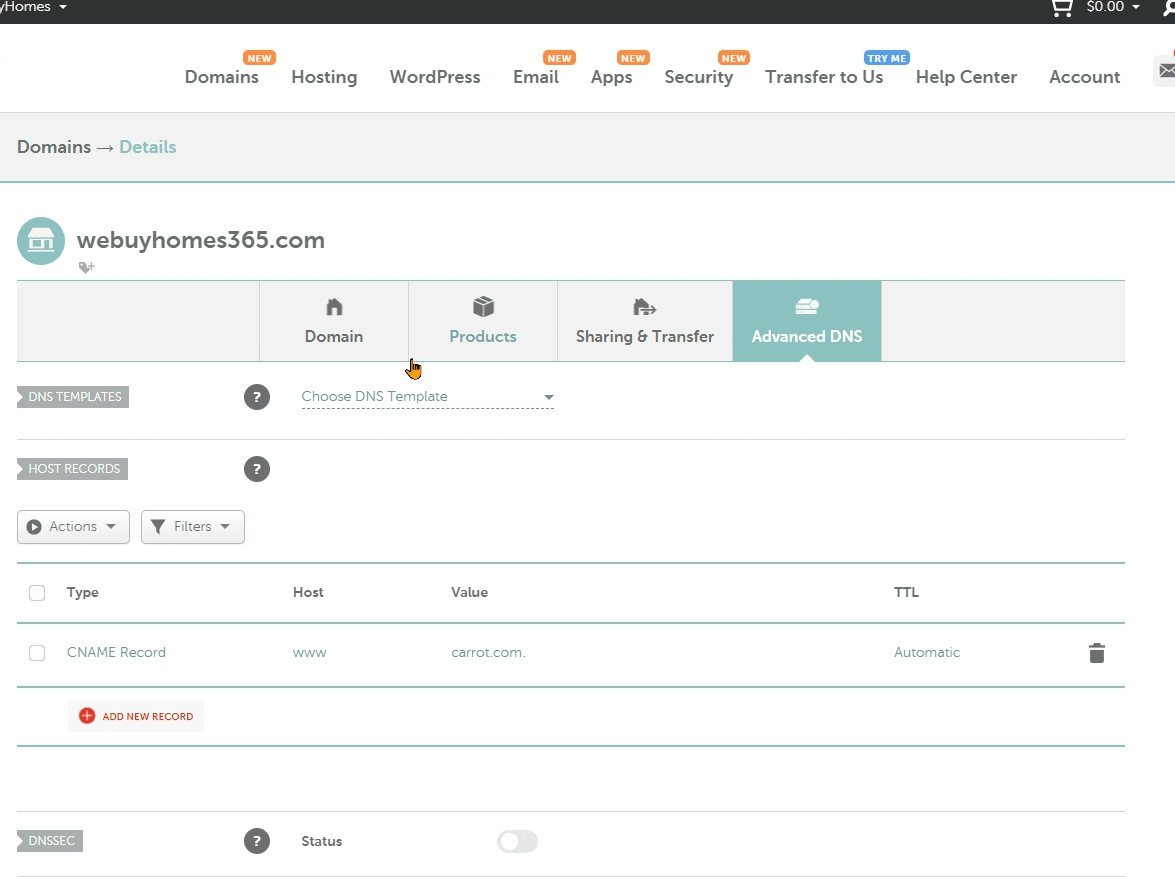Image resolution: width=1175 pixels, height=877 pixels.
Task: Click Add New Record button
Action: click(x=136, y=716)
